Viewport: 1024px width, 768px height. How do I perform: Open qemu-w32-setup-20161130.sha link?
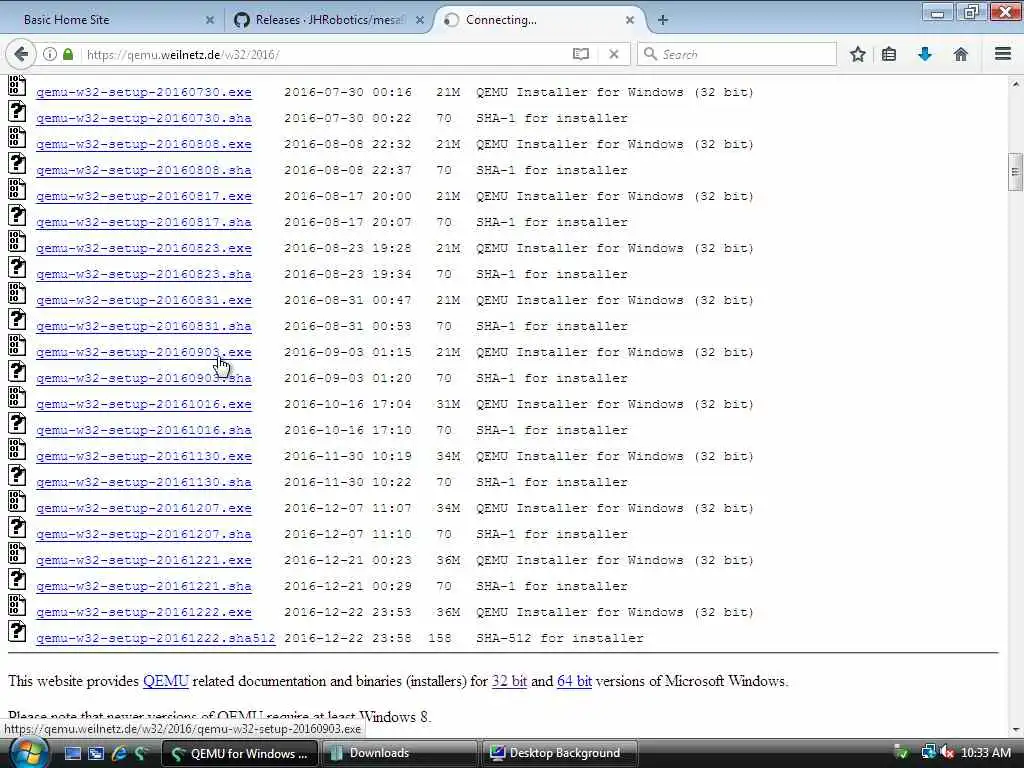[144, 482]
